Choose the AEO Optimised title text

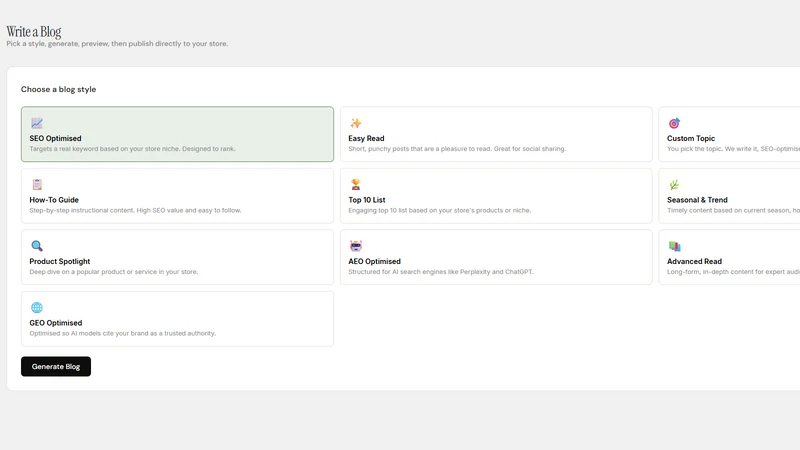(374, 261)
